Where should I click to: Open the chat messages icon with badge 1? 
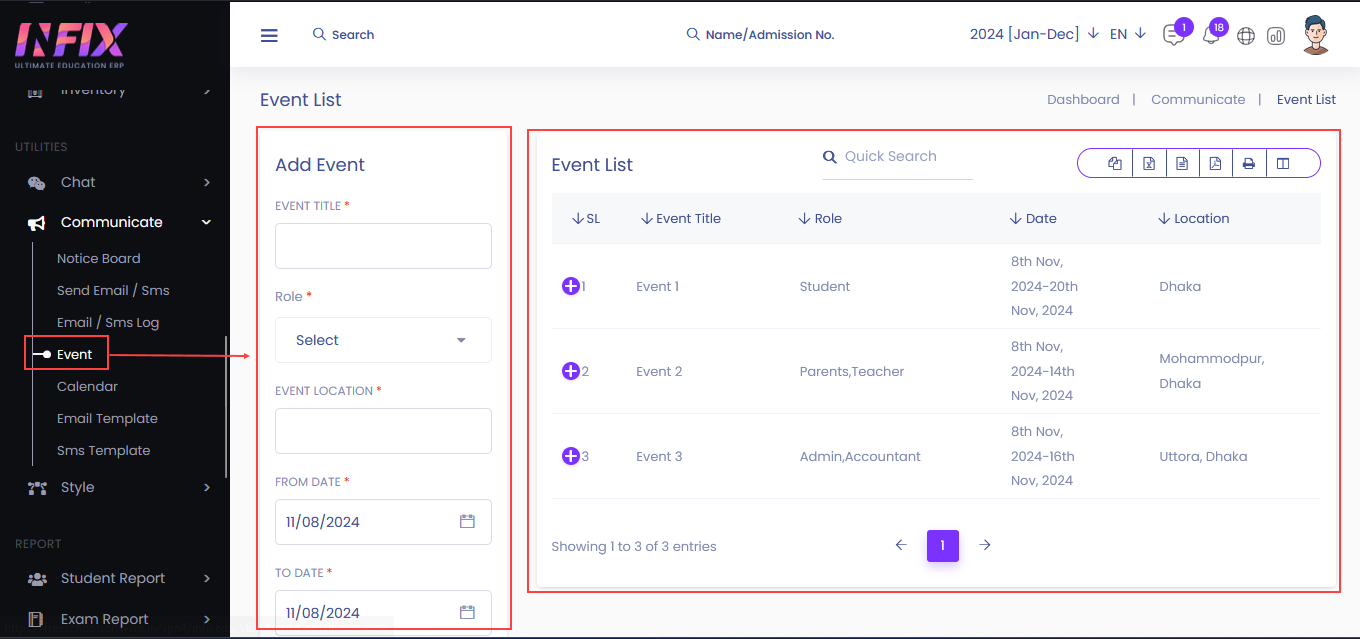pos(1173,35)
